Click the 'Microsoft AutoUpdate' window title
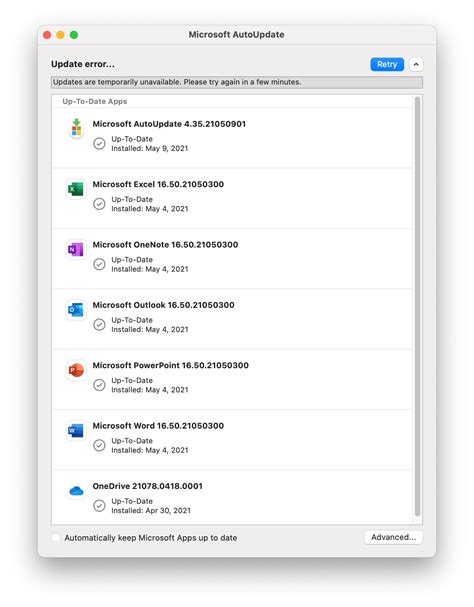Viewport: 474px width, 607px height. coord(237,35)
